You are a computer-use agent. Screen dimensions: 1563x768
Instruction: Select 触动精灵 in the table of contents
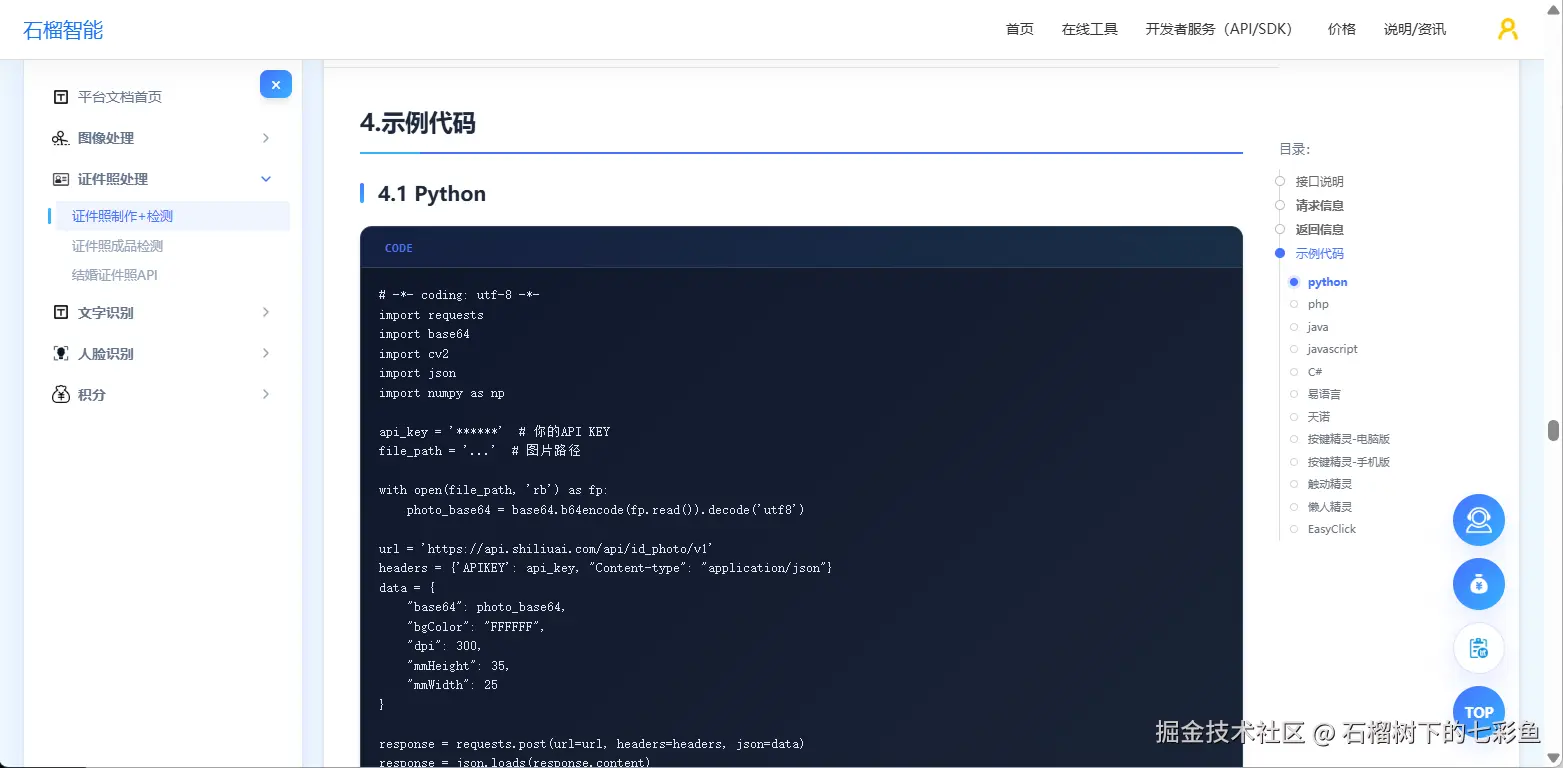(1330, 484)
